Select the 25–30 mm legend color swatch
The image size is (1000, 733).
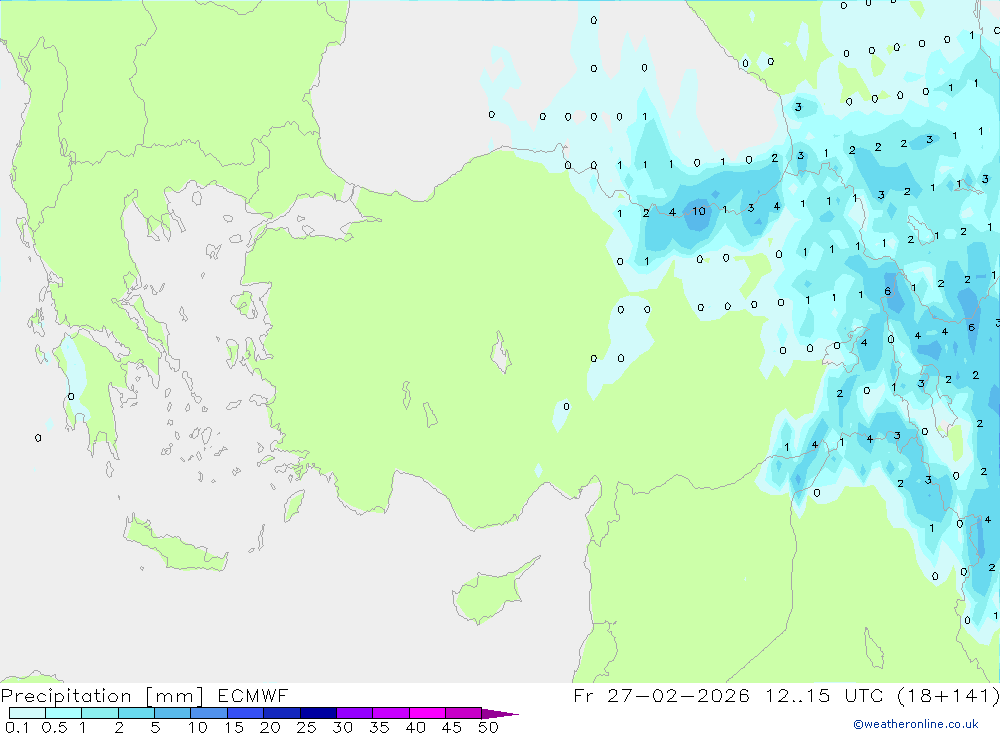(318, 713)
